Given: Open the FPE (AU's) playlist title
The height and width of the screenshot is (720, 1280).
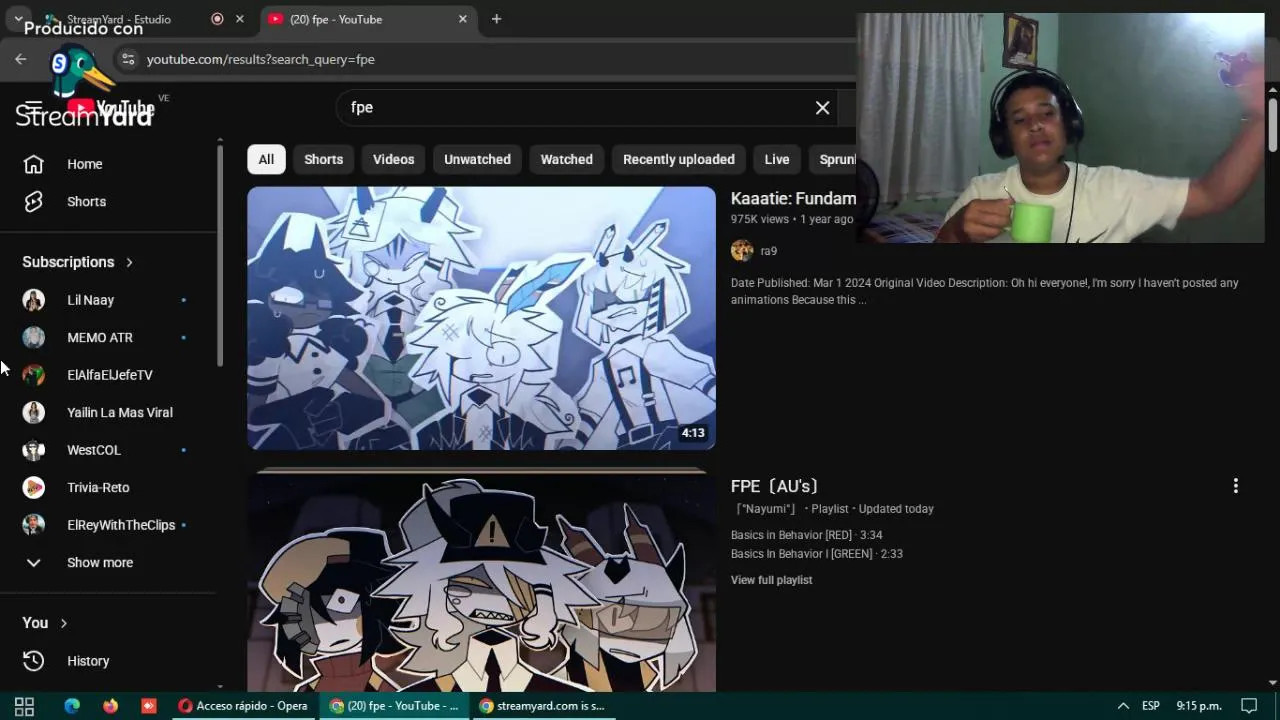Looking at the screenshot, I should 774,486.
